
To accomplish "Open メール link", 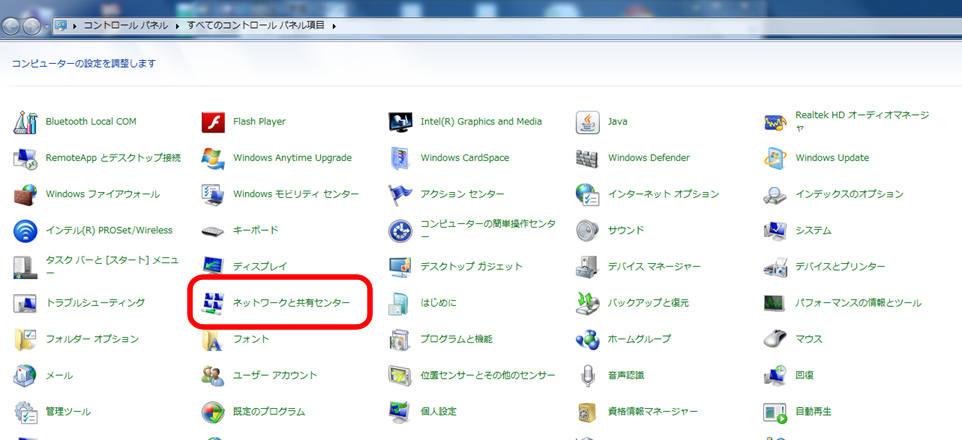I will (60, 376).
